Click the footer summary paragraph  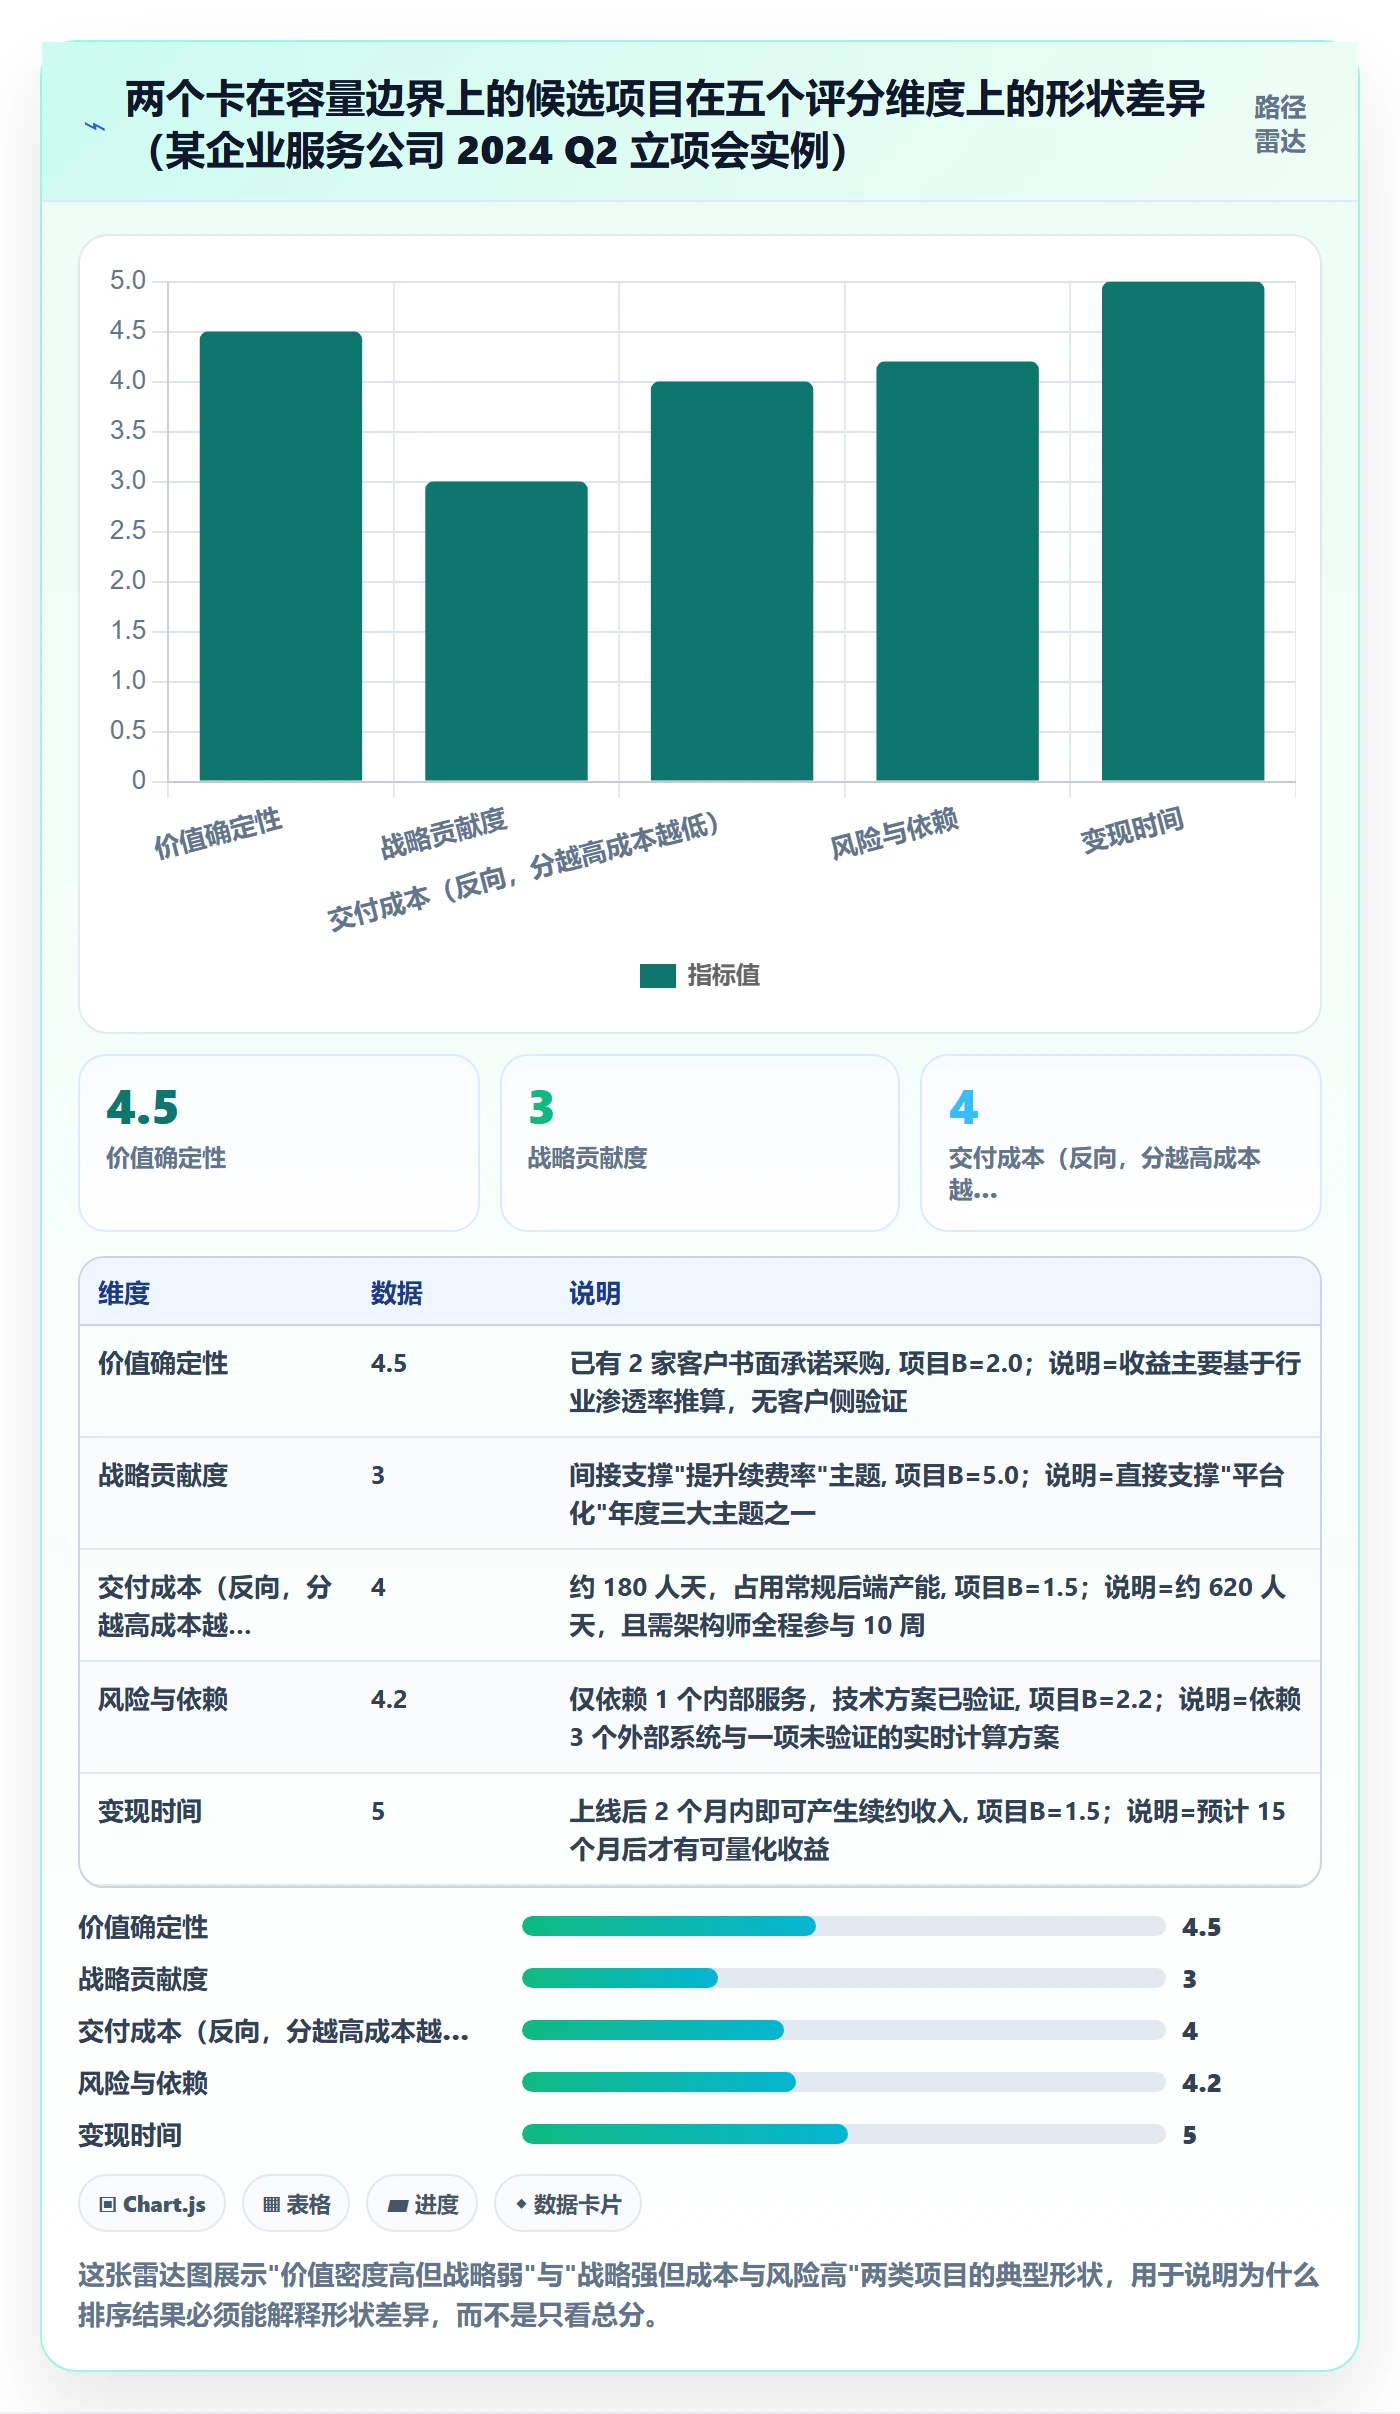click(699, 2295)
